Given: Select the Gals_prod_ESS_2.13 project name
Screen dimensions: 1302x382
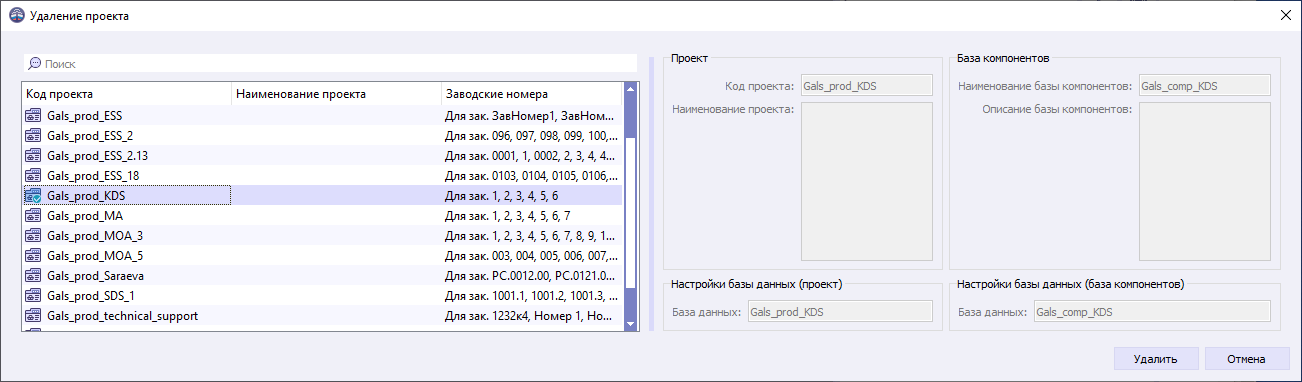Looking at the screenshot, I should [x=97, y=156].
